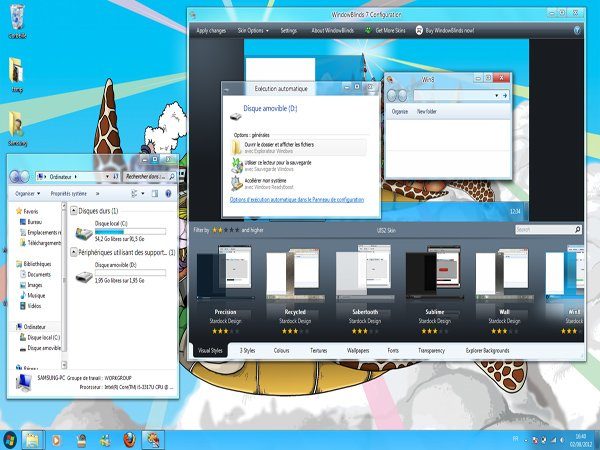Click the Favoris star icon in the sidebar

click(x=19, y=211)
